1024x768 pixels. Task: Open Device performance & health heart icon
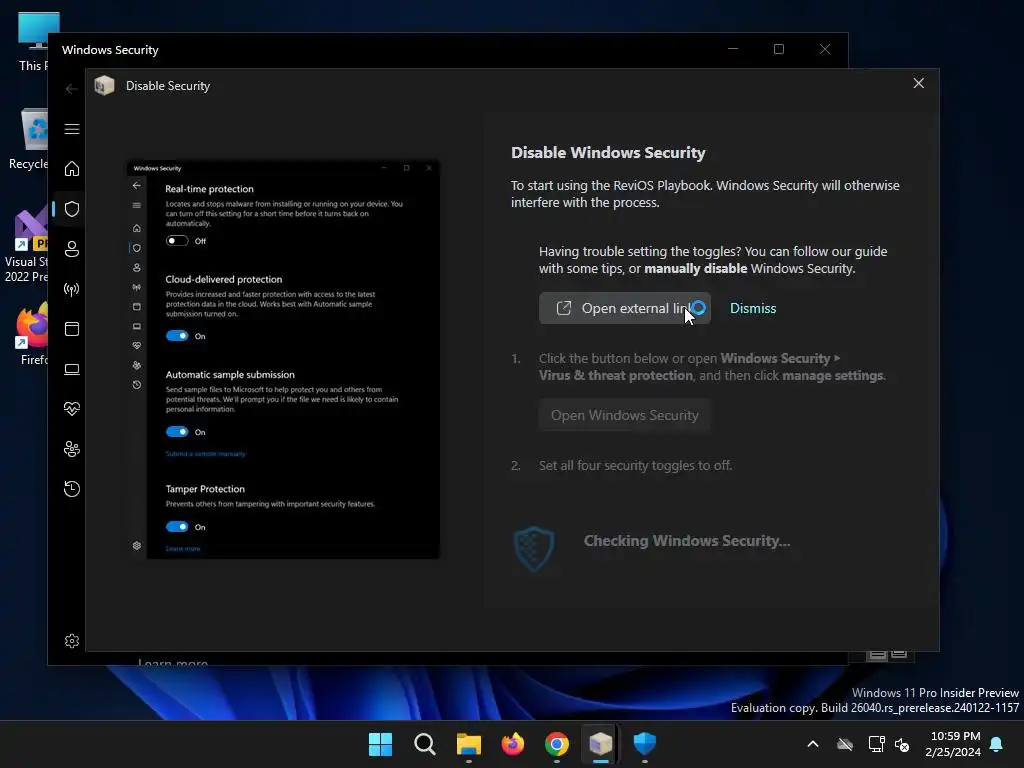click(x=72, y=409)
